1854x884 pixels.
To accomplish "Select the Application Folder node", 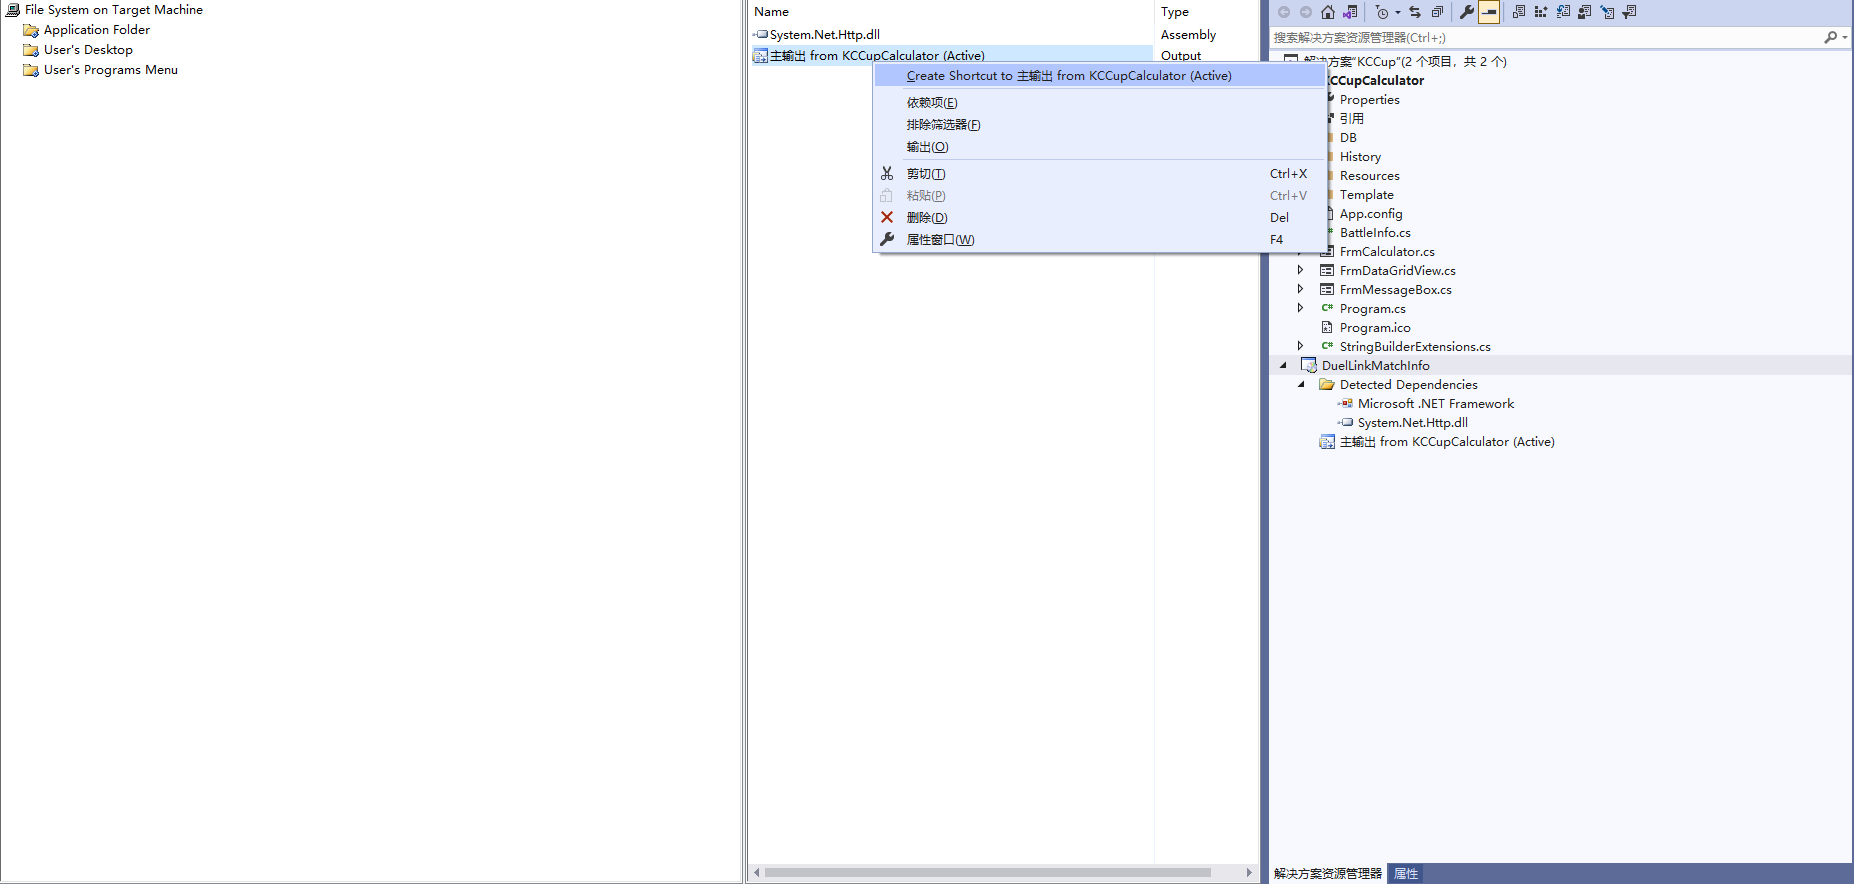I will 96,30.
